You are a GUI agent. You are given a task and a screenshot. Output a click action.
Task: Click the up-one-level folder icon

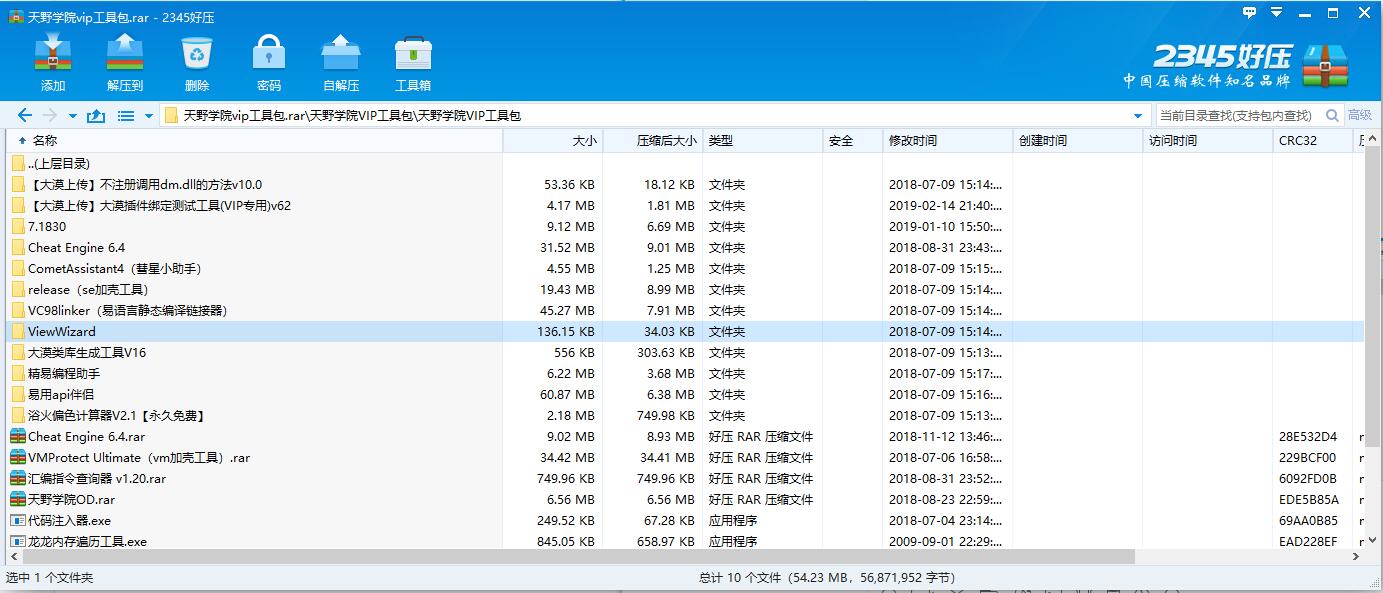pyautogui.click(x=96, y=116)
